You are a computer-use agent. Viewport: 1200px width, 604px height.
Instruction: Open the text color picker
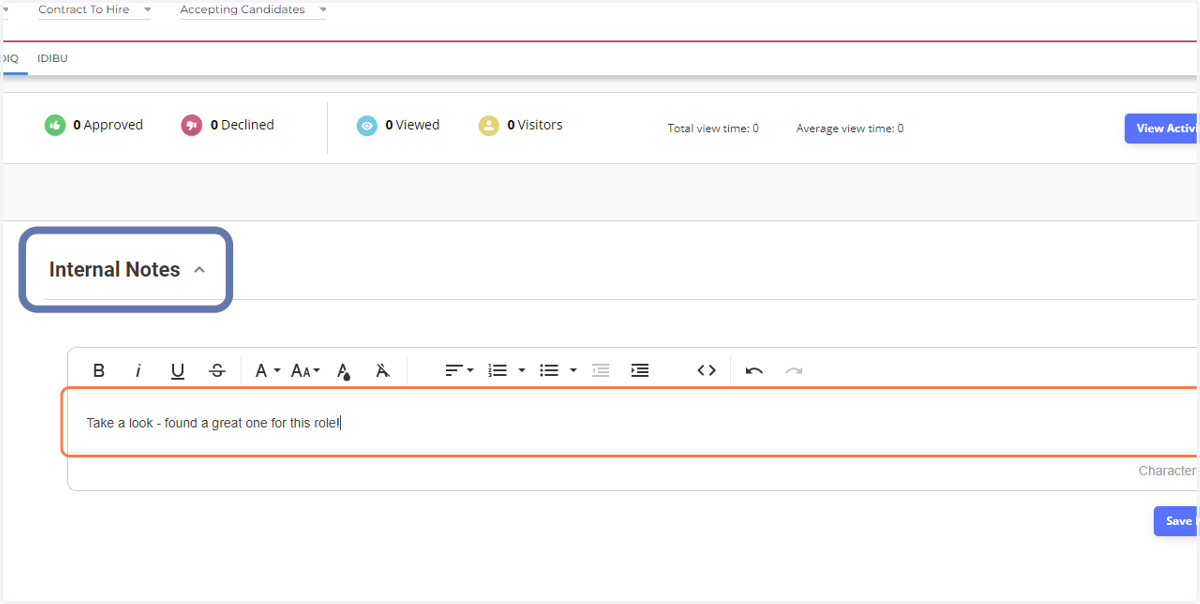coord(343,371)
